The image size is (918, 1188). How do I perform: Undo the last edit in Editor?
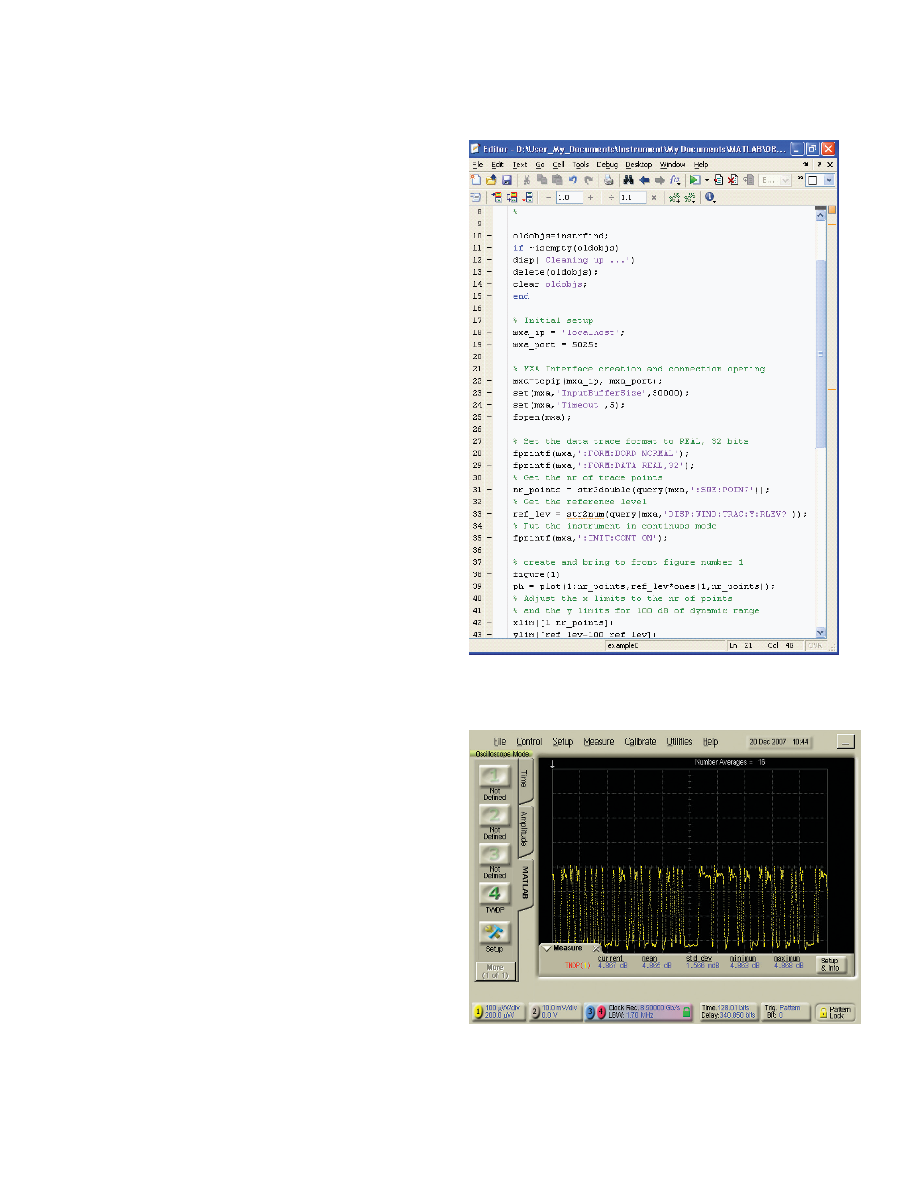pos(573,180)
